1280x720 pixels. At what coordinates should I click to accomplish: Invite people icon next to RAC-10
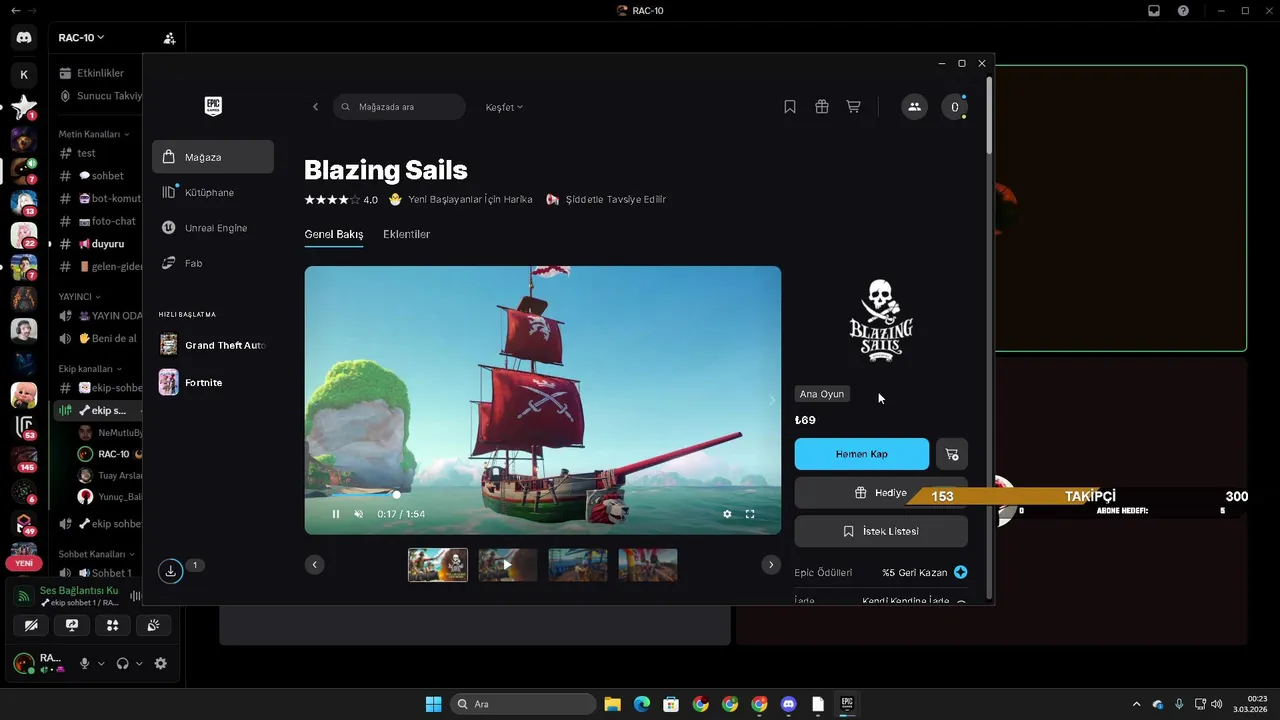point(169,38)
